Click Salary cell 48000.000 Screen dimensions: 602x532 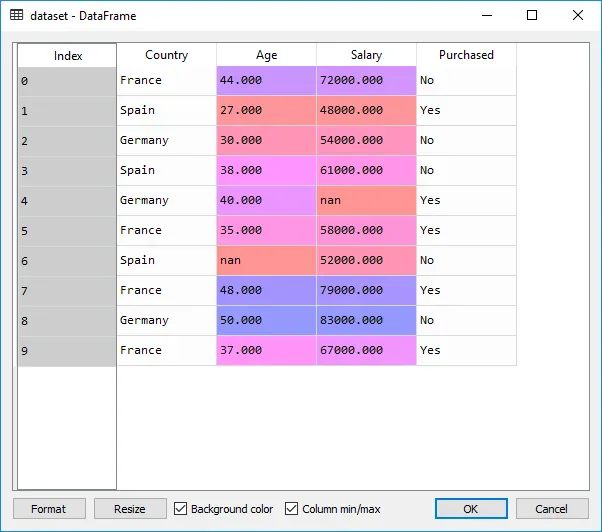[366, 110]
